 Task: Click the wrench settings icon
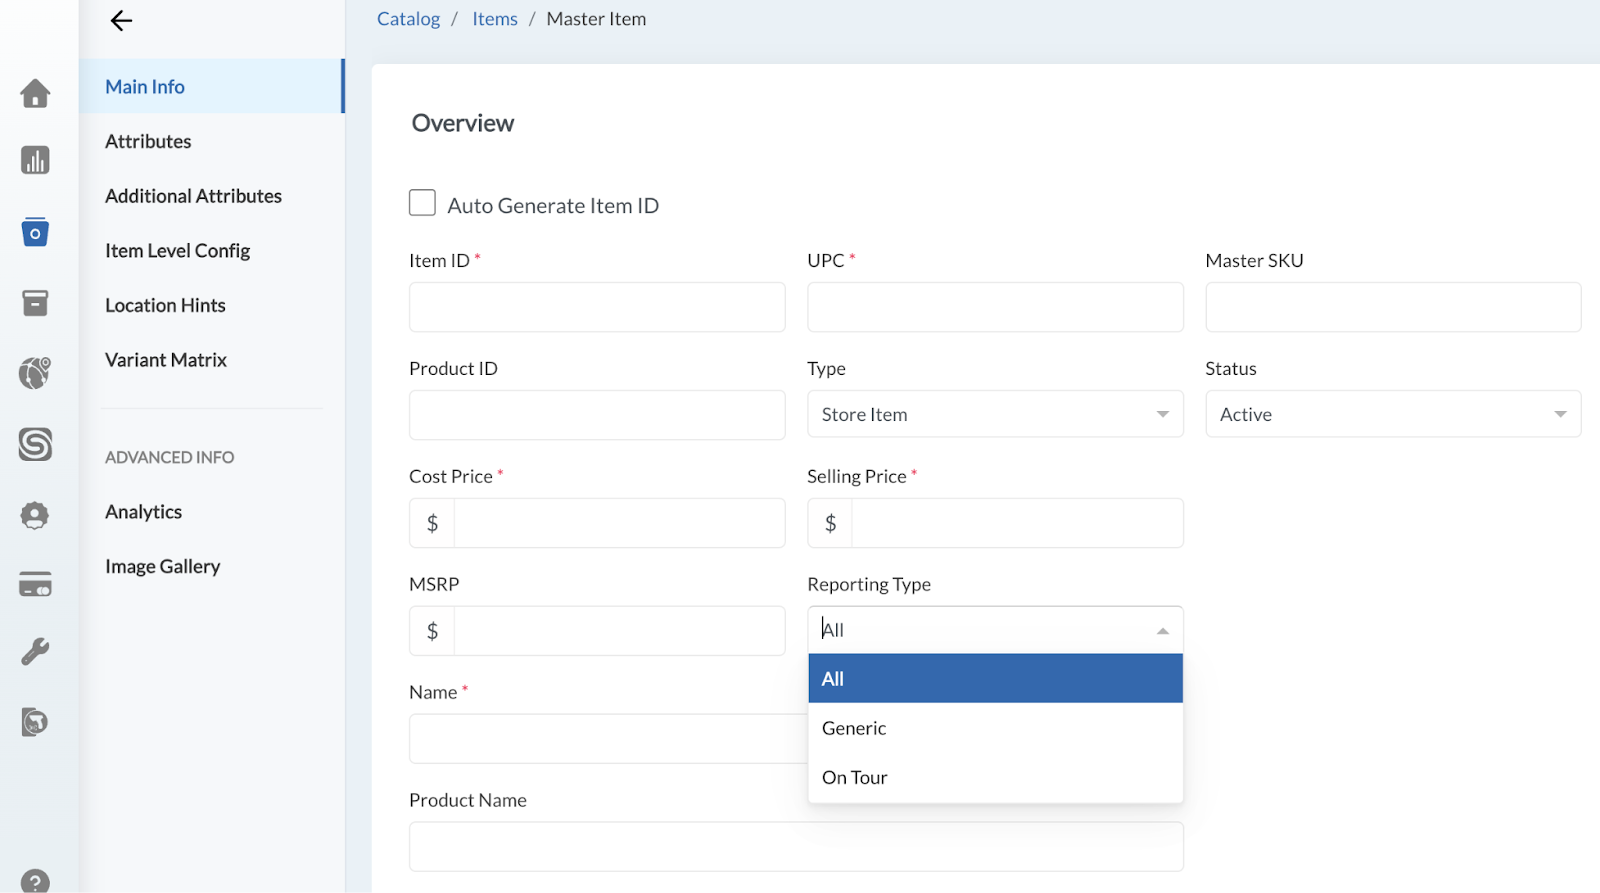click(x=35, y=652)
